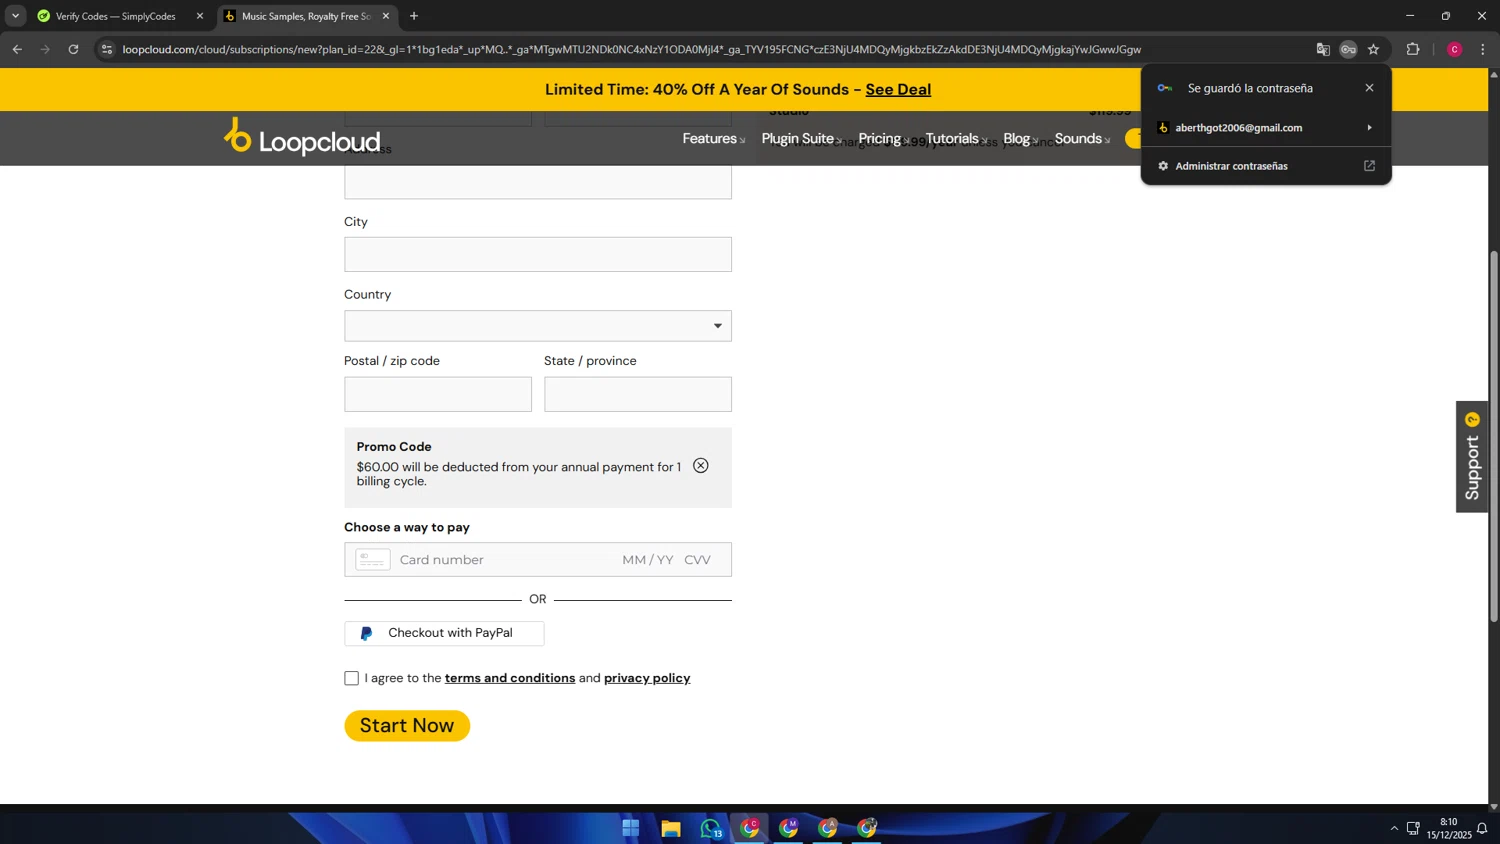Viewport: 1500px width, 844px height.
Task: Click the page vertical scrollbar
Action: (x=1494, y=436)
